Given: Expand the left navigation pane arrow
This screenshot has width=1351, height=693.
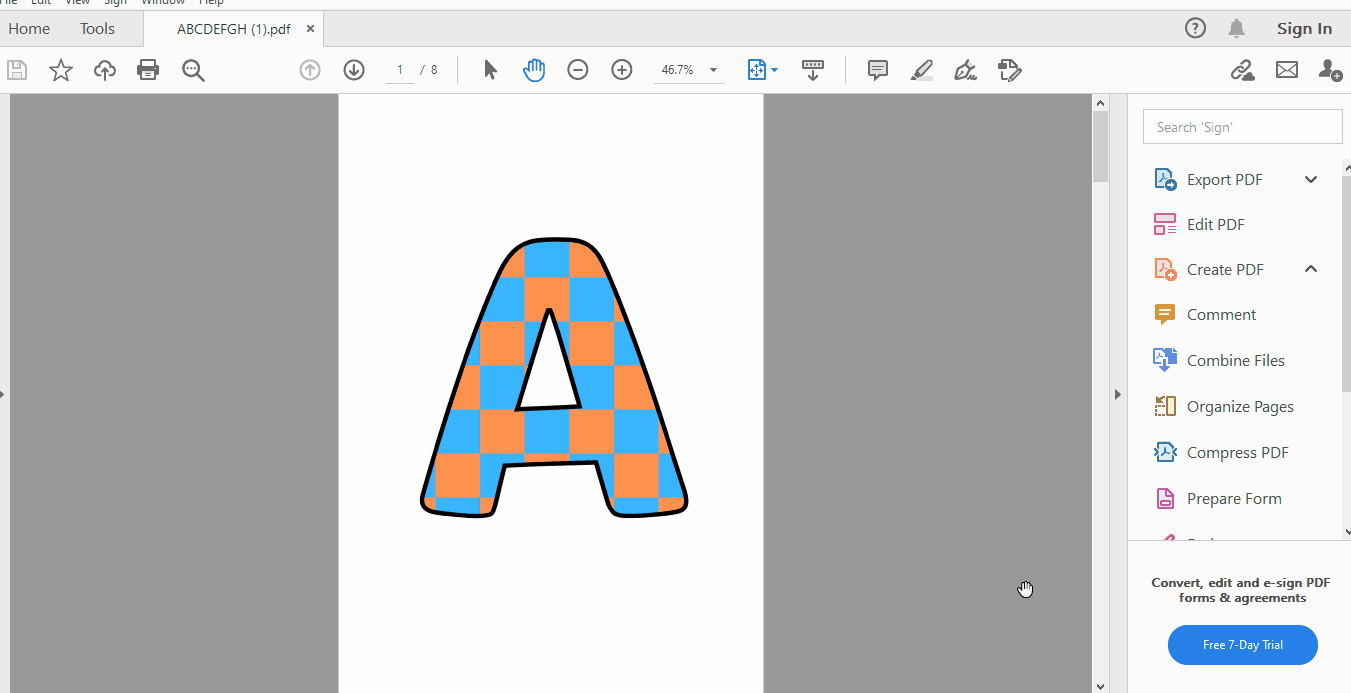Looking at the screenshot, I should point(3,394).
